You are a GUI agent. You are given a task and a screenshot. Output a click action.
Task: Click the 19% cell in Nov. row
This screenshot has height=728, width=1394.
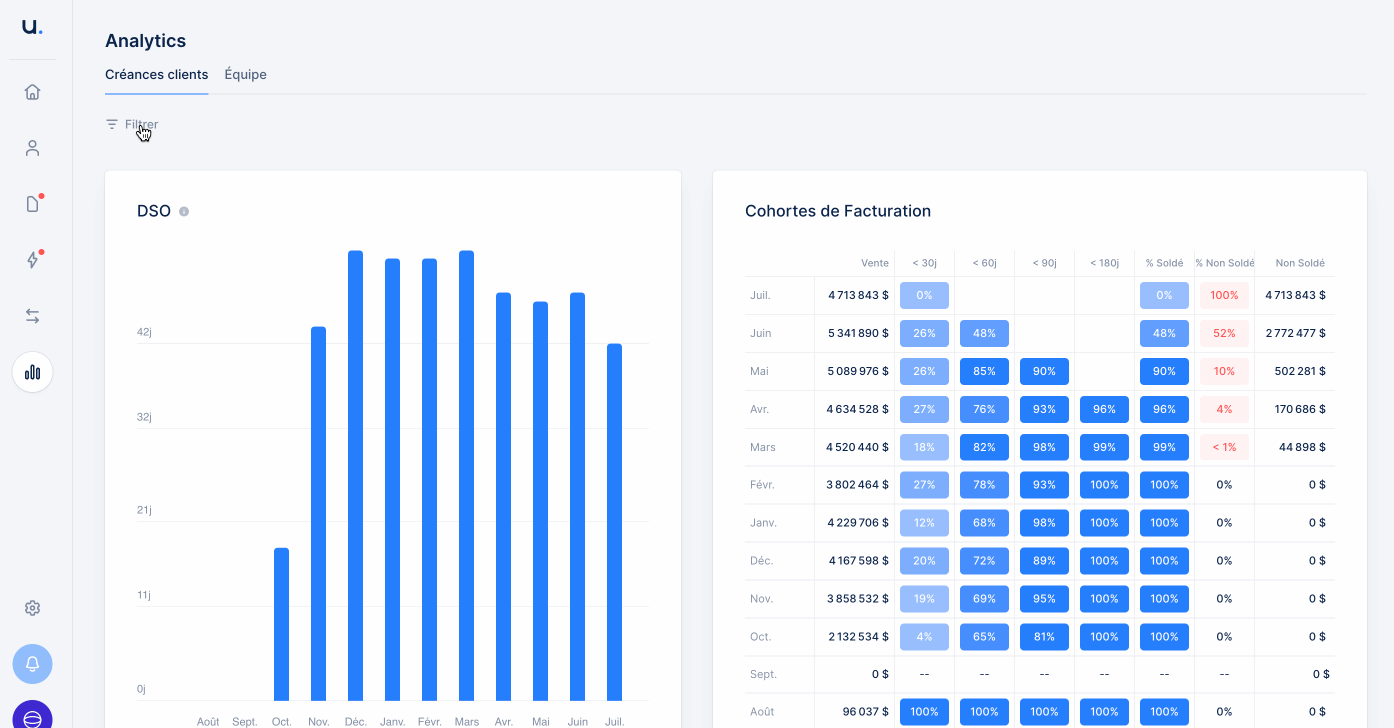coord(924,599)
